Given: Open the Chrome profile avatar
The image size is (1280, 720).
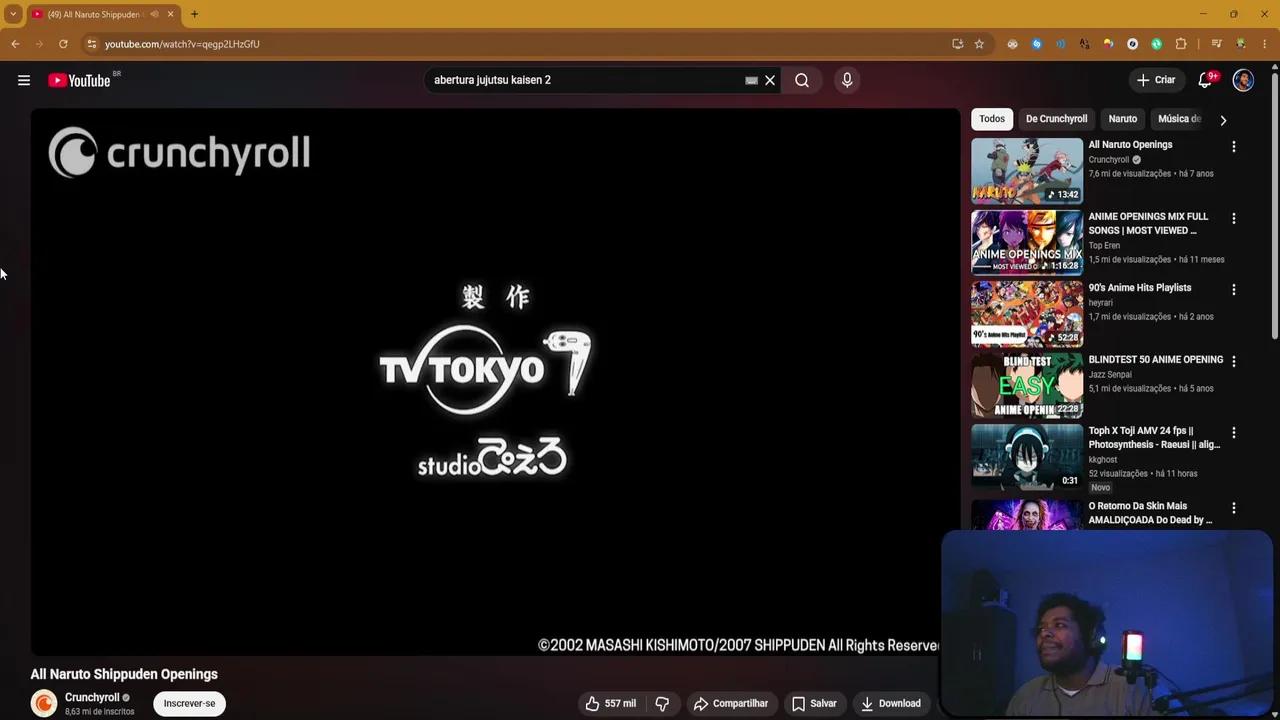Looking at the screenshot, I should pos(1241,44).
